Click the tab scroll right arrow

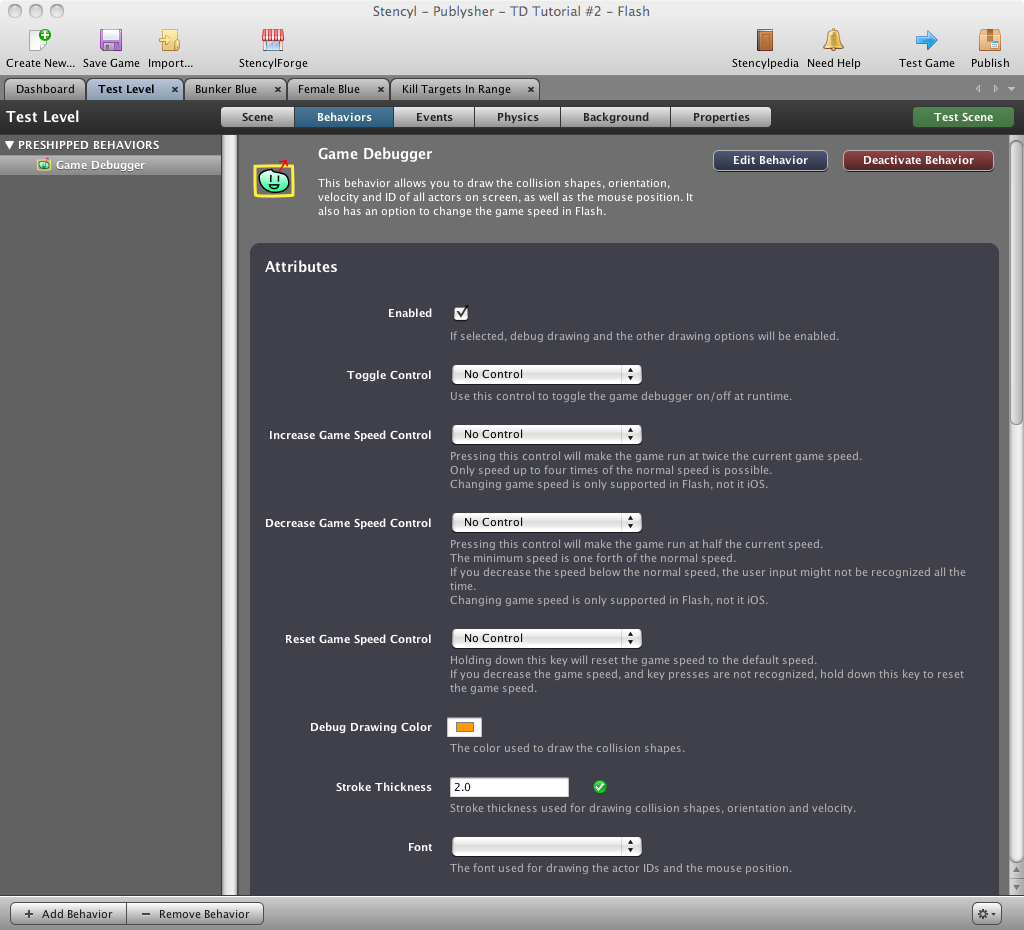point(995,89)
